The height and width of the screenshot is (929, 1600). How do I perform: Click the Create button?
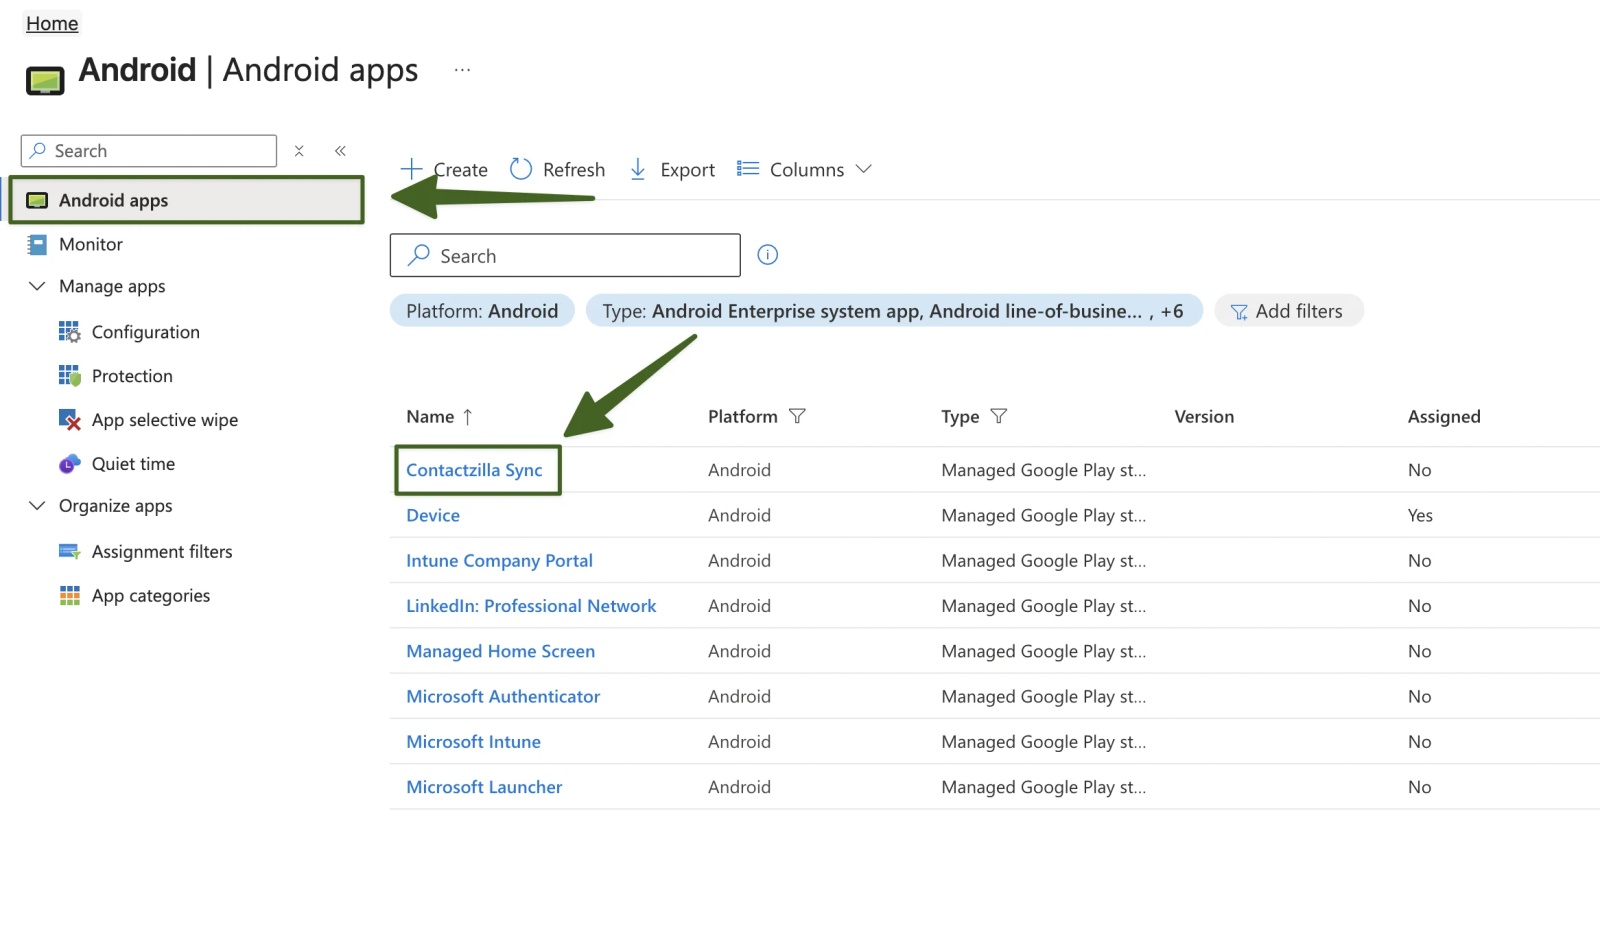pos(444,169)
